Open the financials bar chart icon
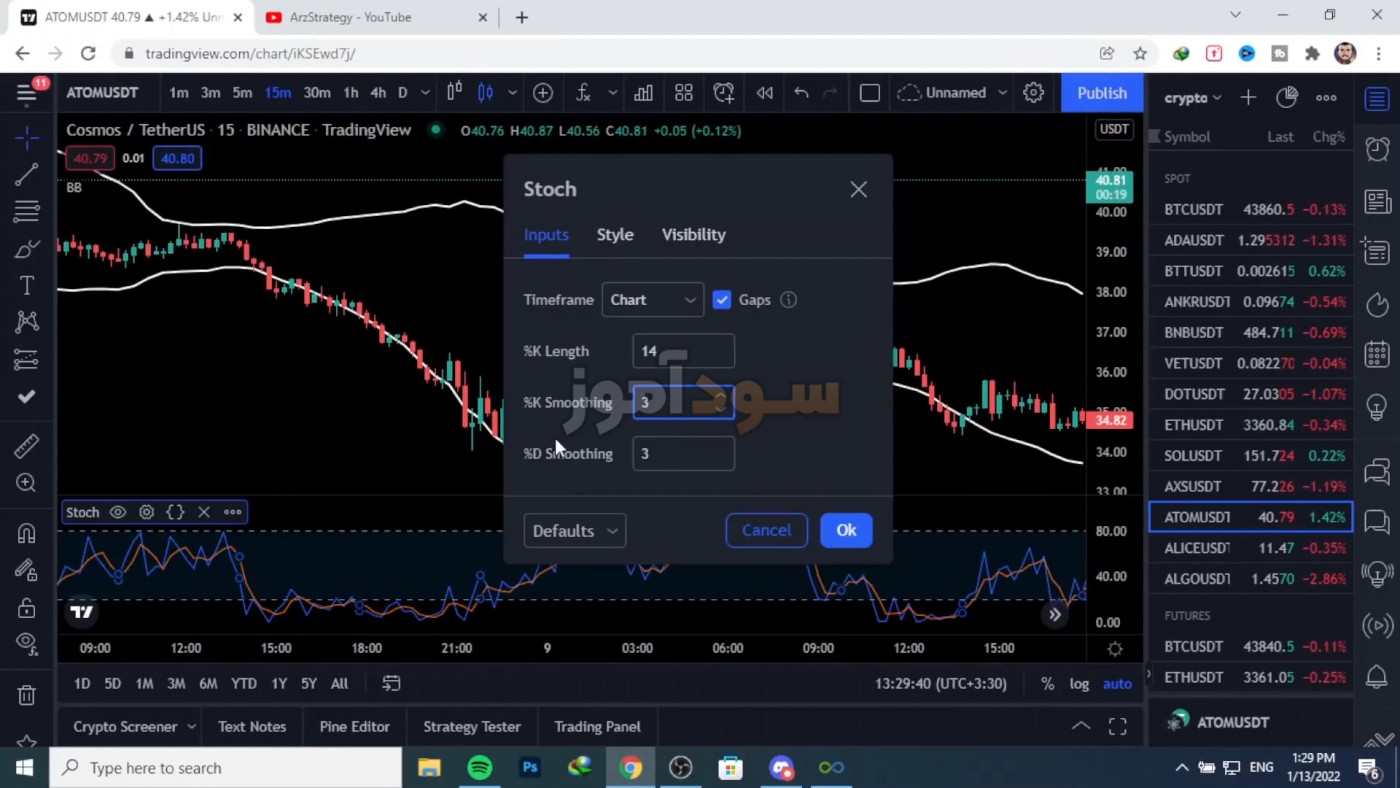The width and height of the screenshot is (1400, 788). [x=643, y=93]
